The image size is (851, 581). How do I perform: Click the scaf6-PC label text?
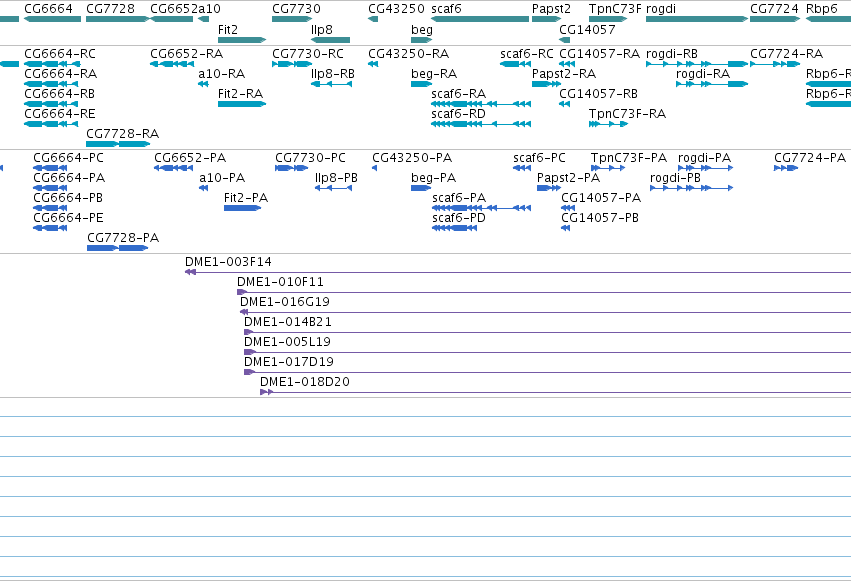coord(539,158)
